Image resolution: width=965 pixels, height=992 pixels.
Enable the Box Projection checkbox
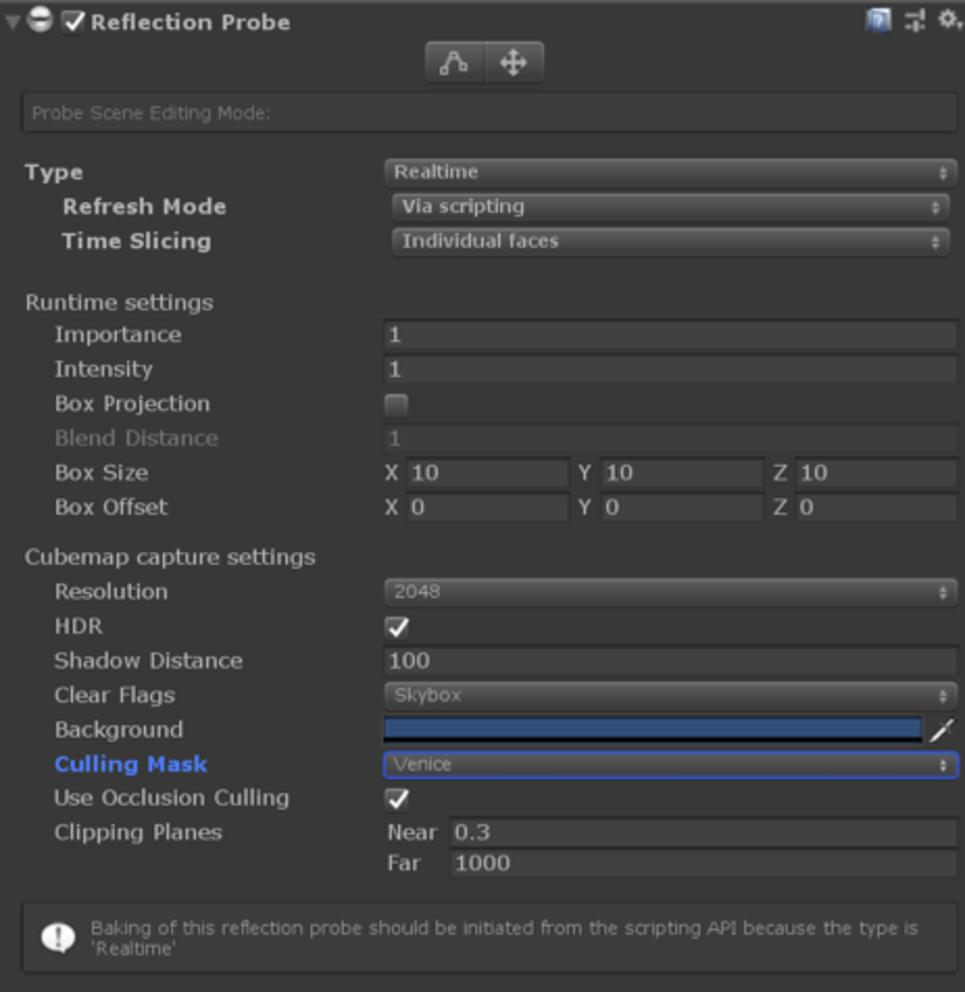coord(396,404)
